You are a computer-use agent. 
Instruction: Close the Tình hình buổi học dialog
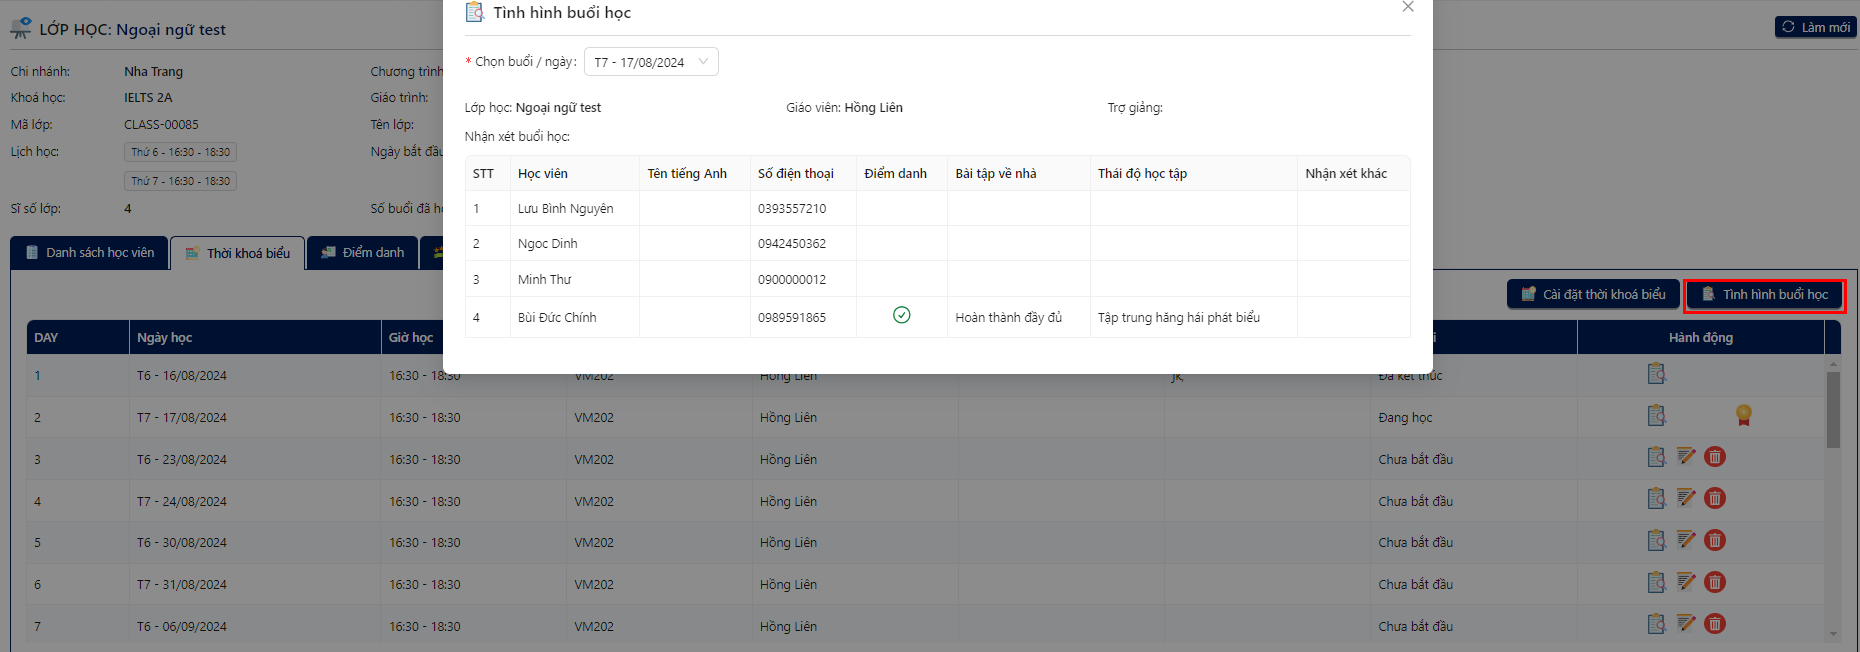click(x=1408, y=7)
